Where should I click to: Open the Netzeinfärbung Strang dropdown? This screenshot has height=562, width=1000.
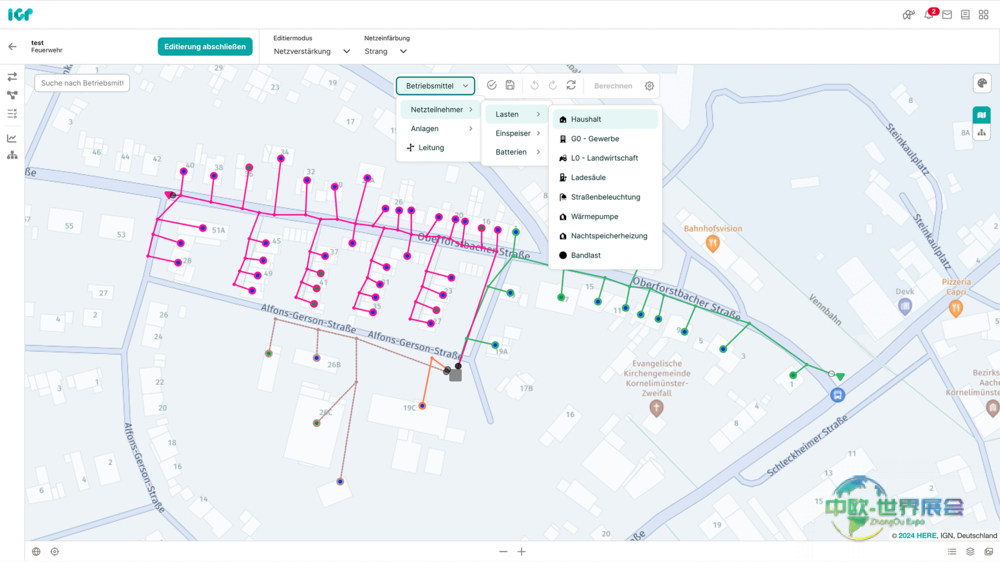click(386, 51)
